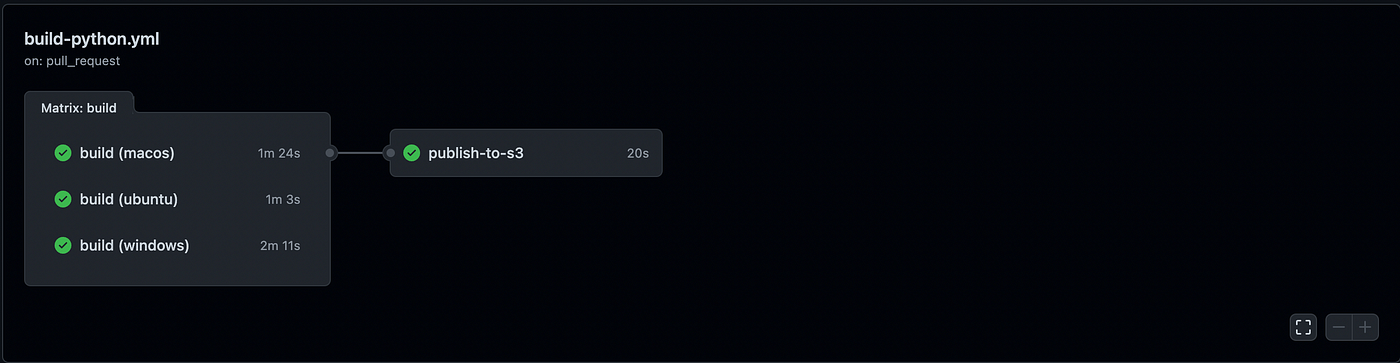The image size is (1400, 363).
Task: Toggle fullscreen view of the workflow graph
Action: [x=1303, y=327]
